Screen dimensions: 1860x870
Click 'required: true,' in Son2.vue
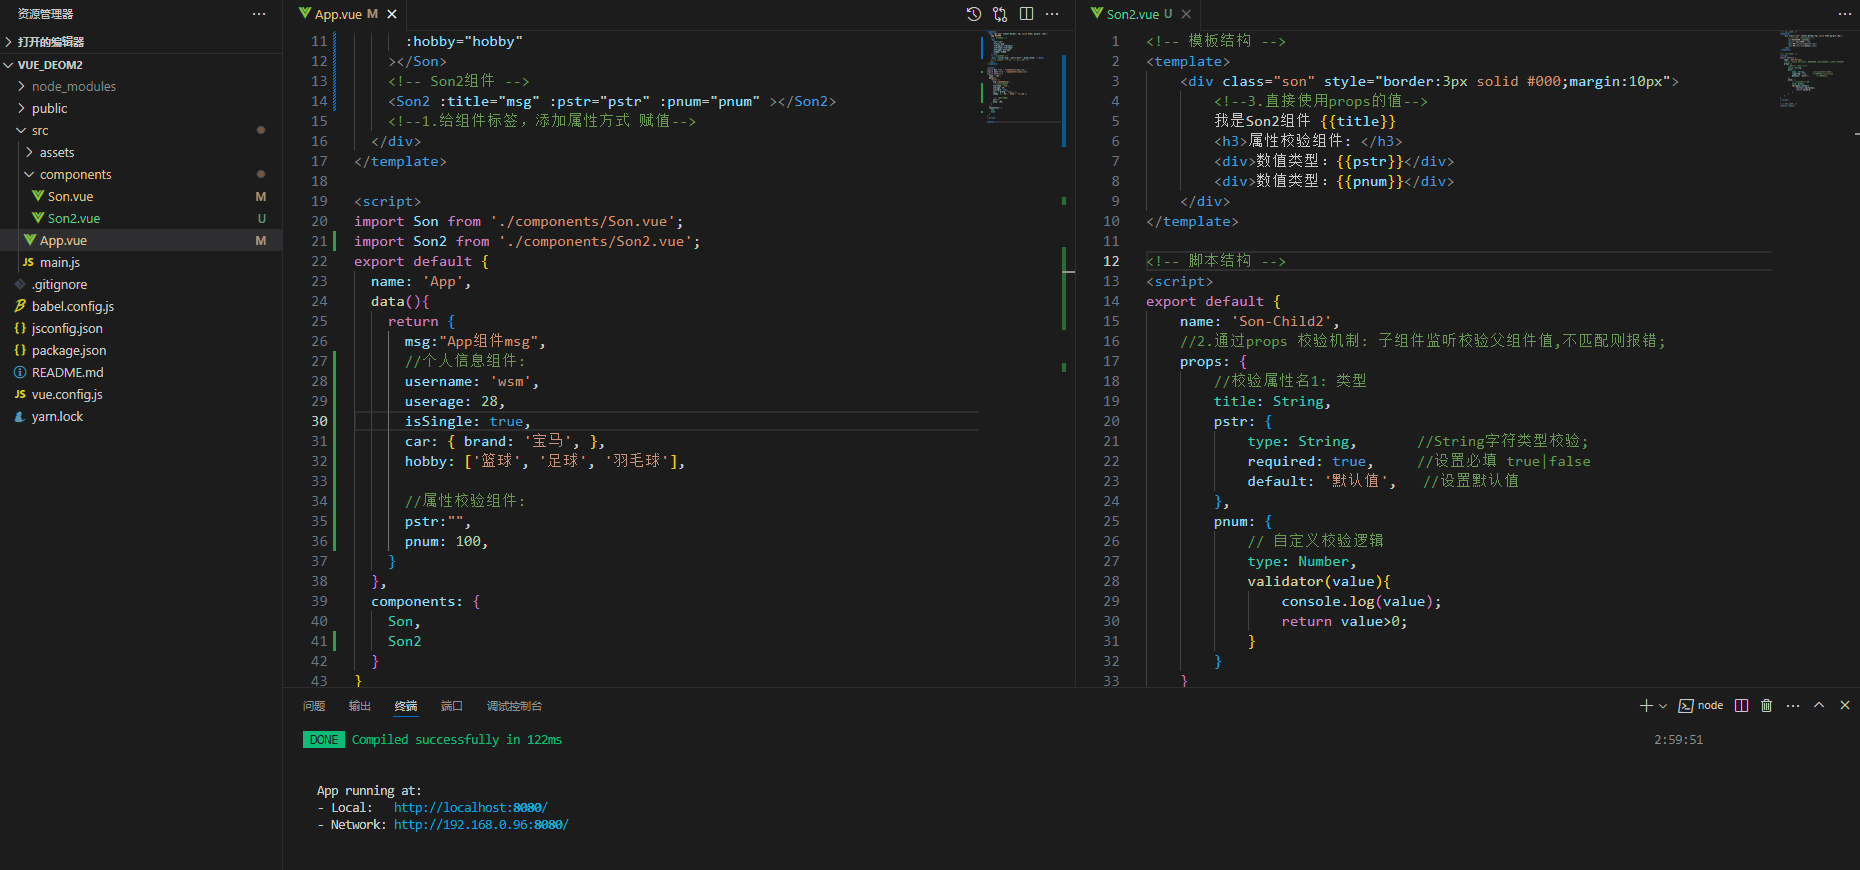click(1311, 461)
